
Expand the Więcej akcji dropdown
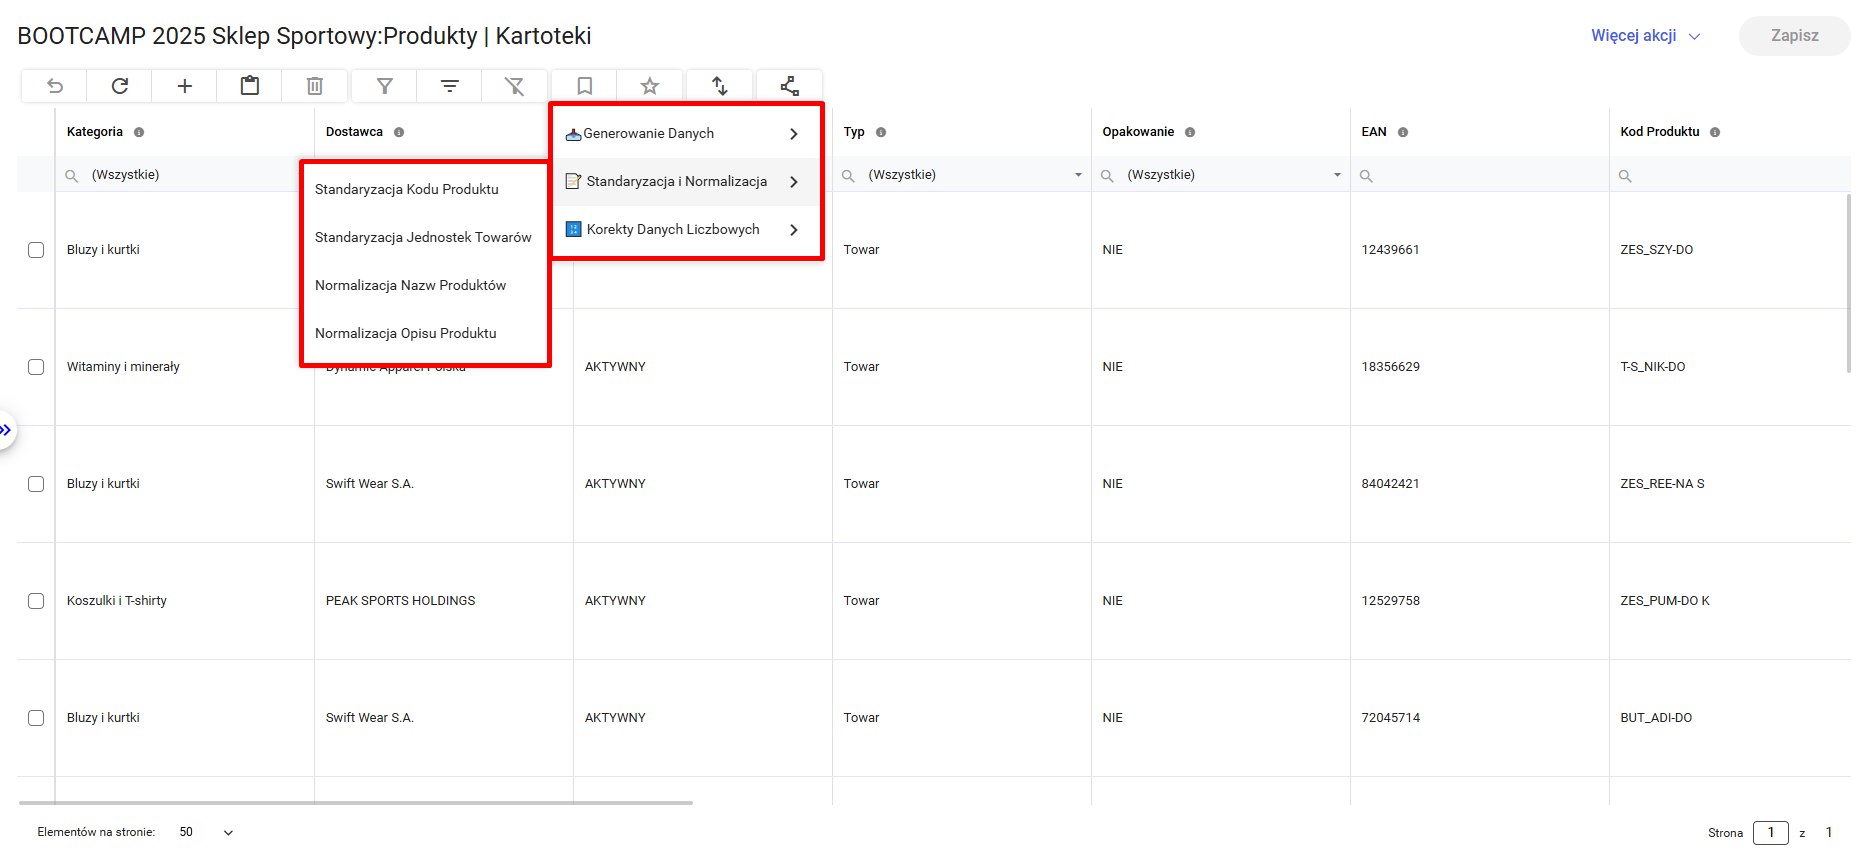click(x=1645, y=36)
